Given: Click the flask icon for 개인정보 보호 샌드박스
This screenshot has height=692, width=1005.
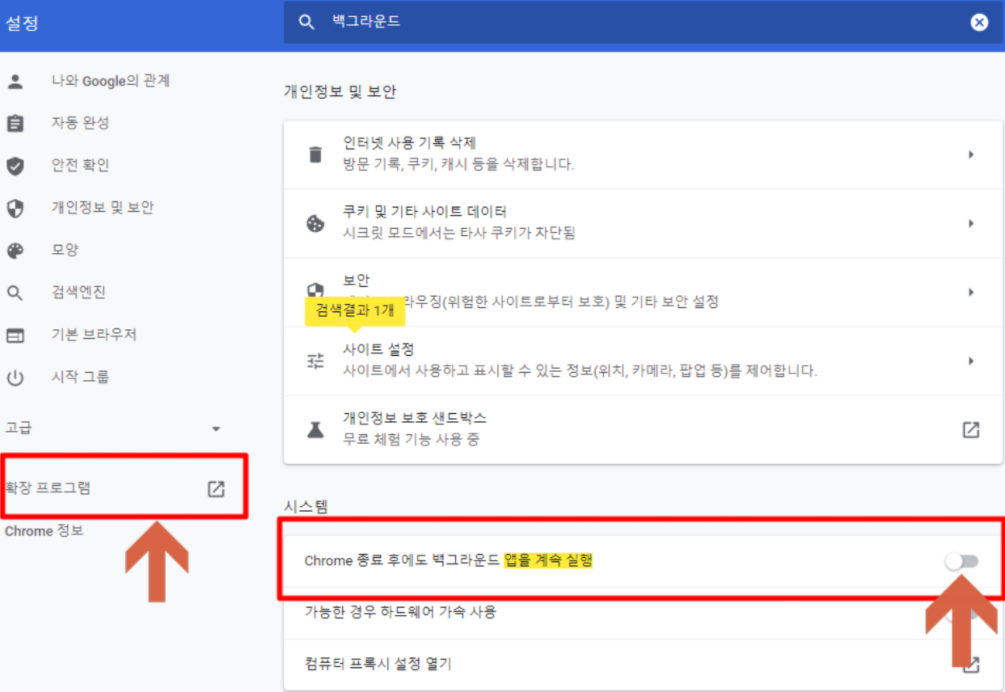Looking at the screenshot, I should 315,430.
